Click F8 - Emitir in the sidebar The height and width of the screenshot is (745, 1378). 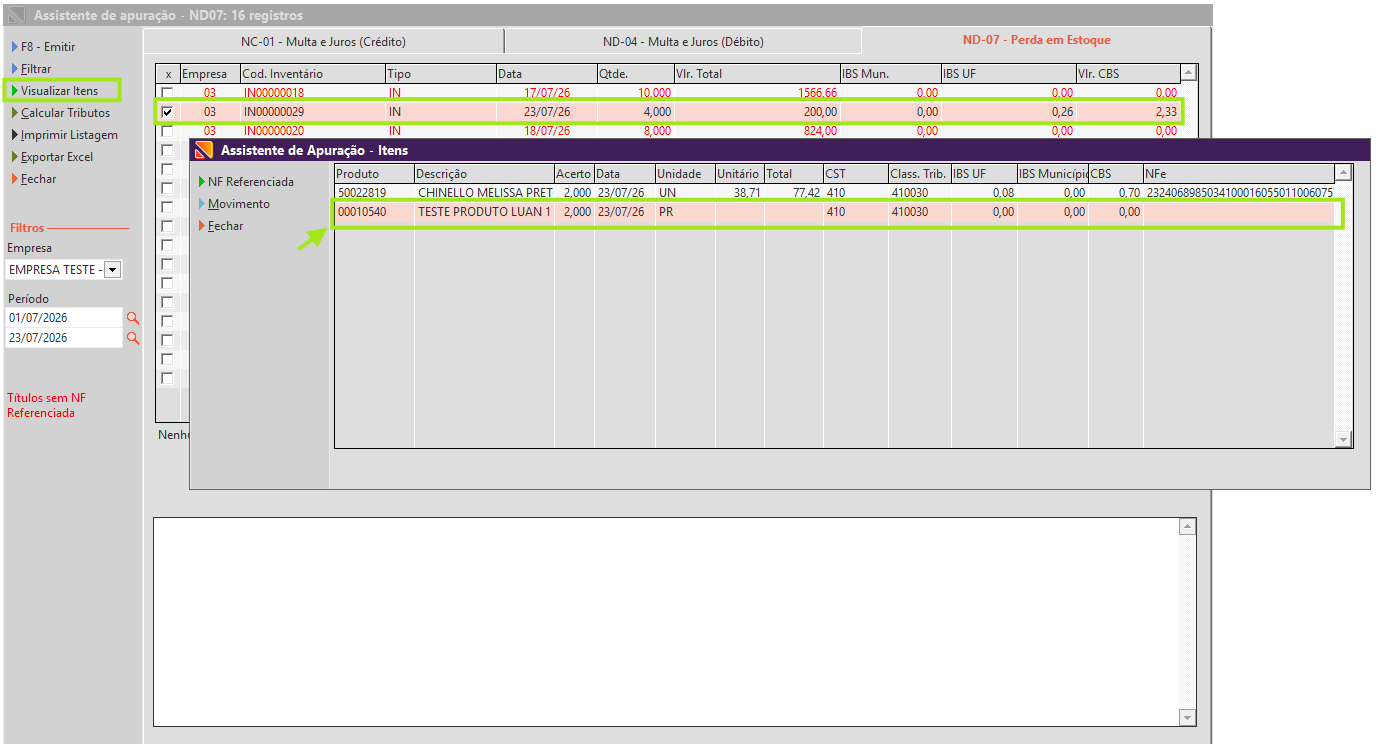pyautogui.click(x=47, y=47)
